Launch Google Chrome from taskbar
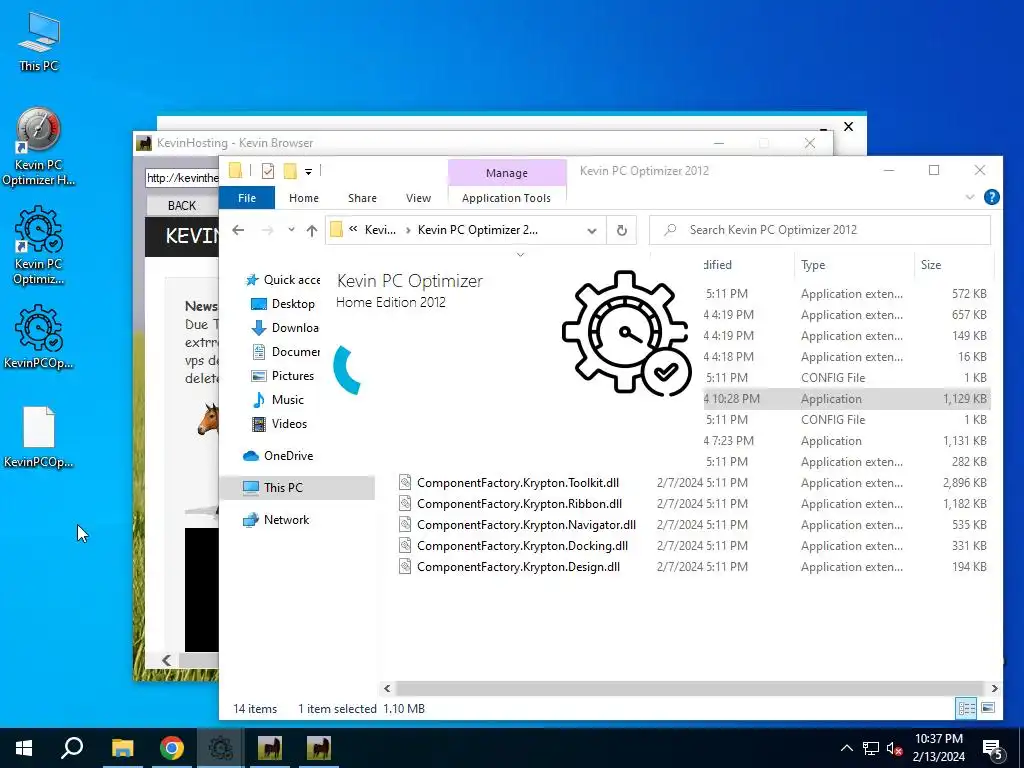Image resolution: width=1024 pixels, height=768 pixels. [x=172, y=747]
